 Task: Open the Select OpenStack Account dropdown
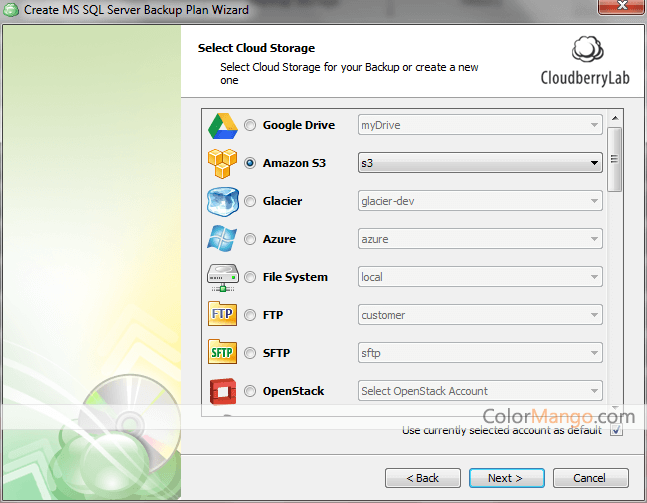(480, 391)
